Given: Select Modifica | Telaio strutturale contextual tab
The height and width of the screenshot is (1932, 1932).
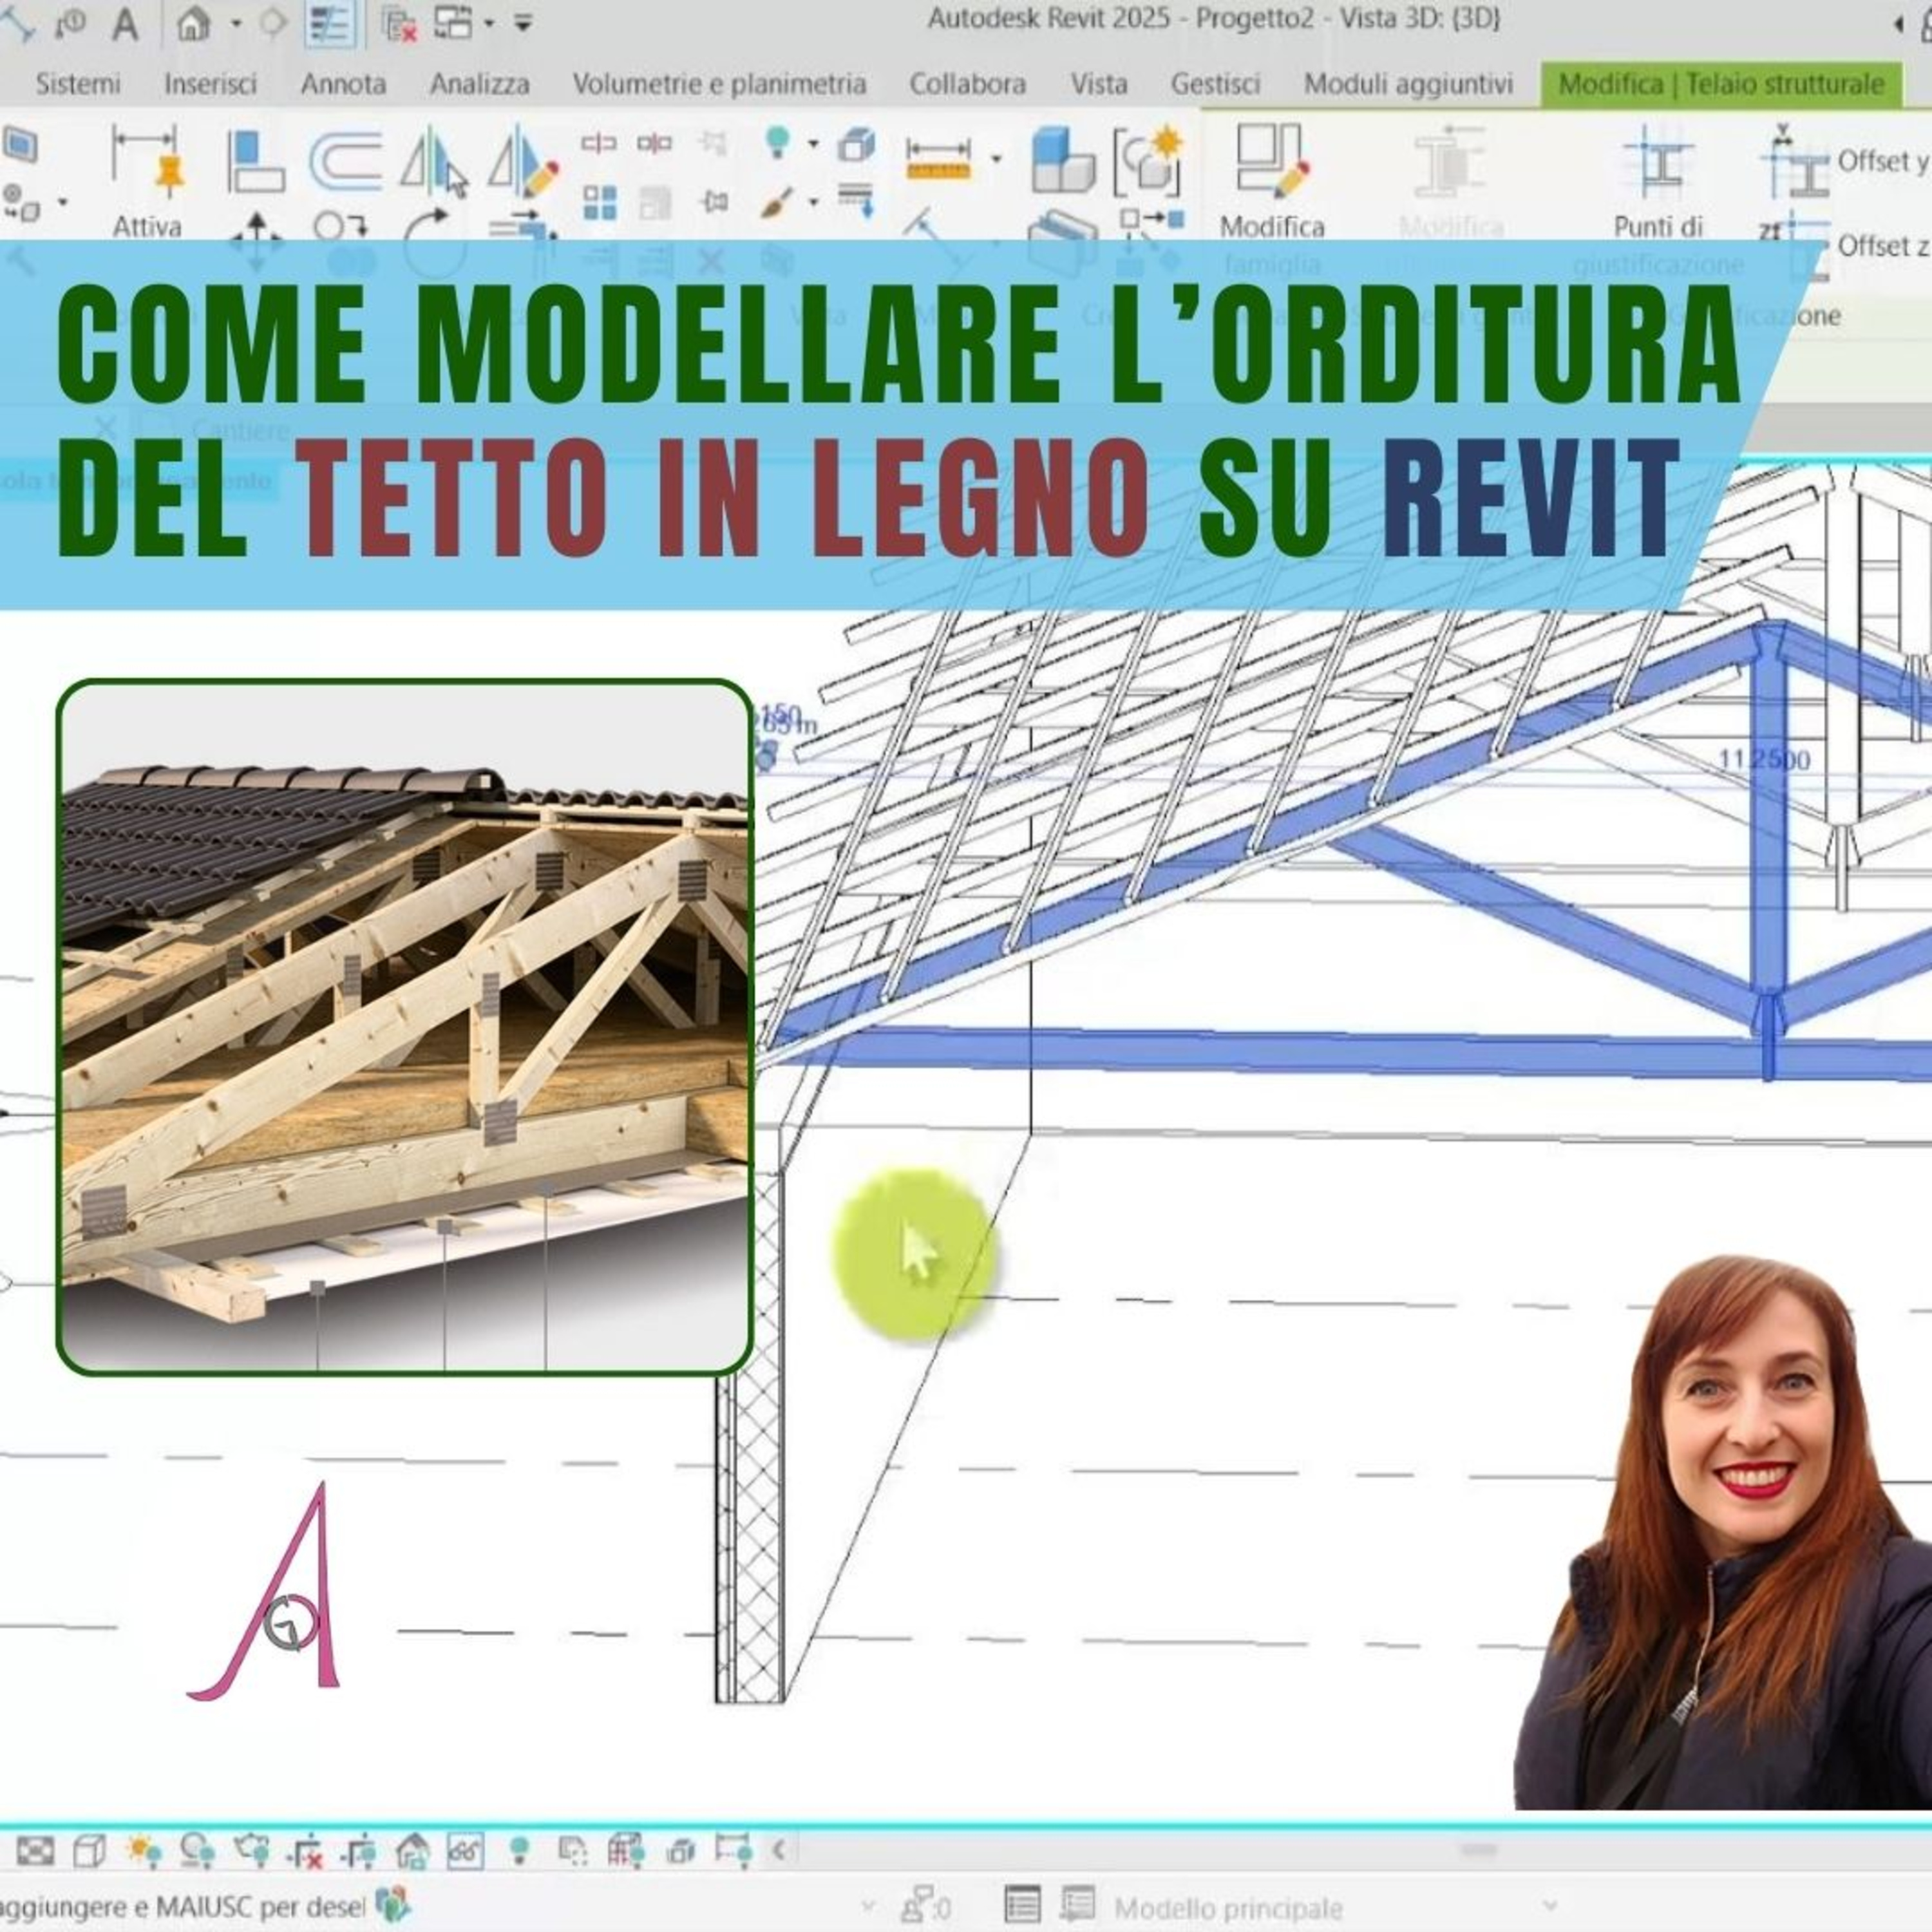Looking at the screenshot, I should [x=1721, y=84].
